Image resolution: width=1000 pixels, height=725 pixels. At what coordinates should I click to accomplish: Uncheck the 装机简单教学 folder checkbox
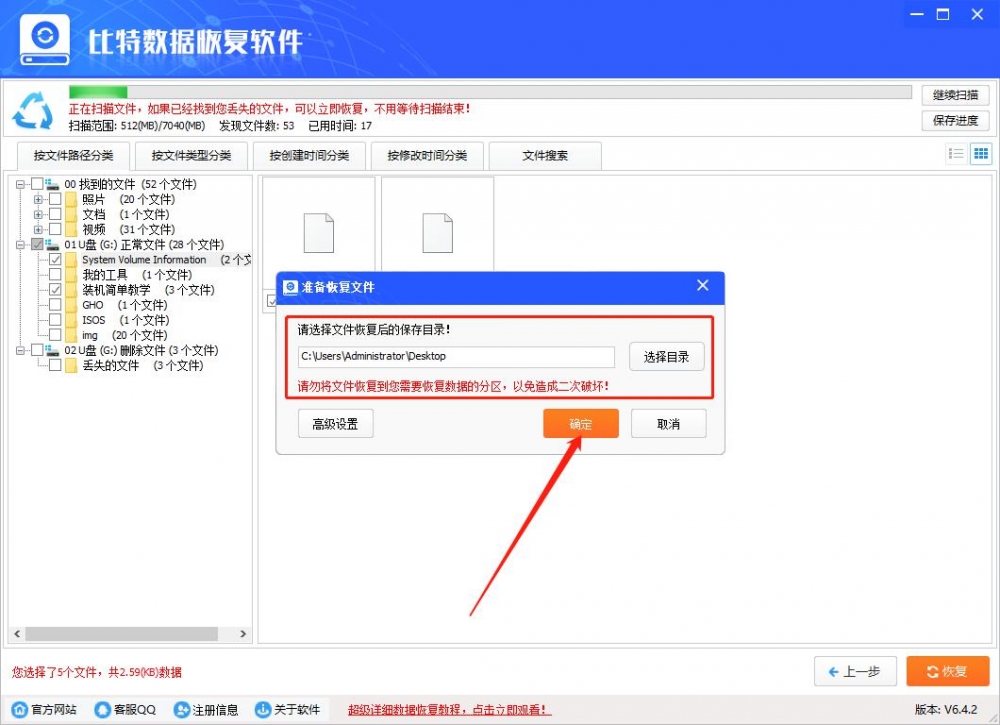coord(55,289)
